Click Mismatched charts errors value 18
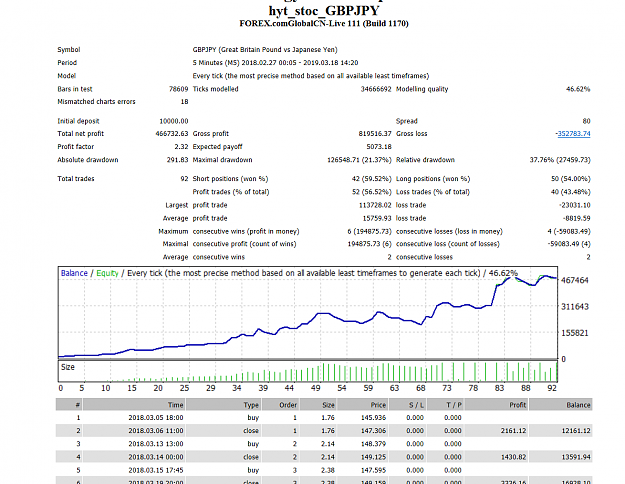 [184, 102]
